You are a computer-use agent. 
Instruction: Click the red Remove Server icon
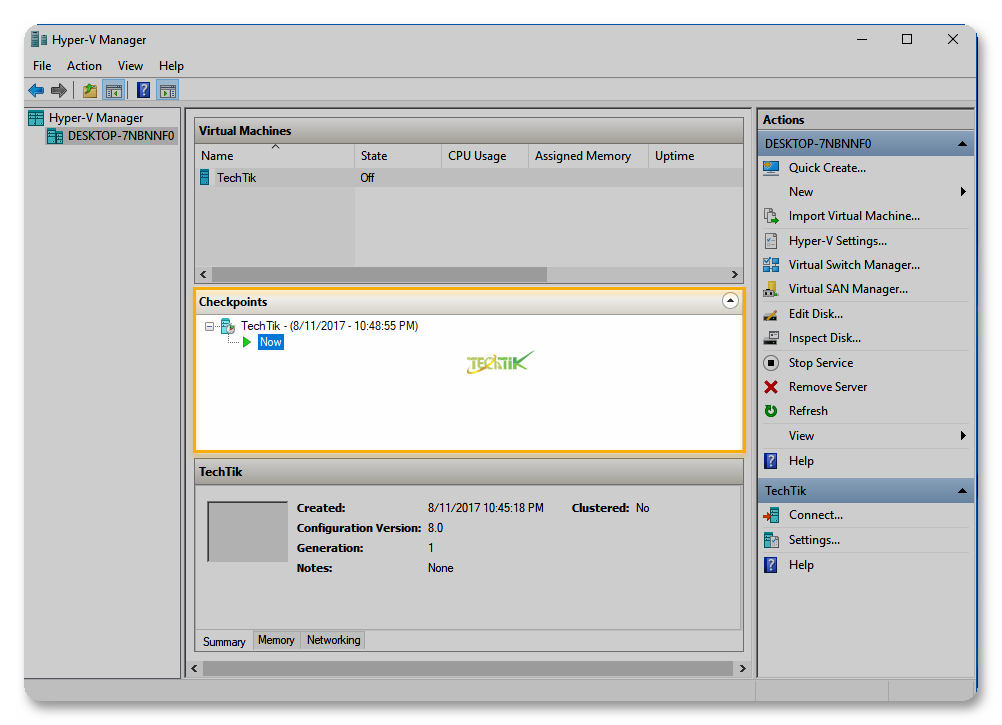point(771,387)
